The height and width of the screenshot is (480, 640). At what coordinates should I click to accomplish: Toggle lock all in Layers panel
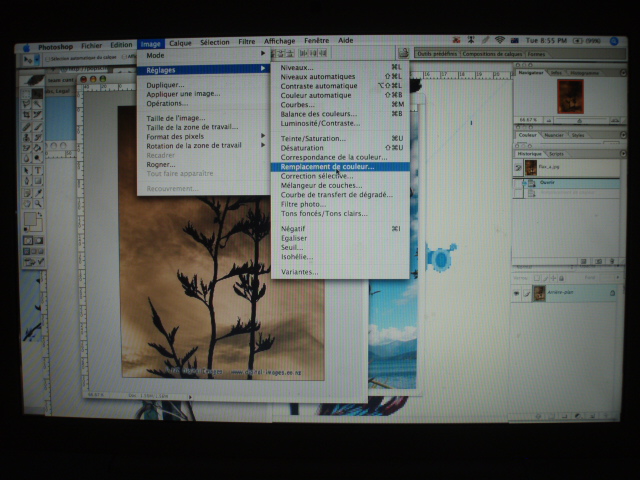click(562, 278)
